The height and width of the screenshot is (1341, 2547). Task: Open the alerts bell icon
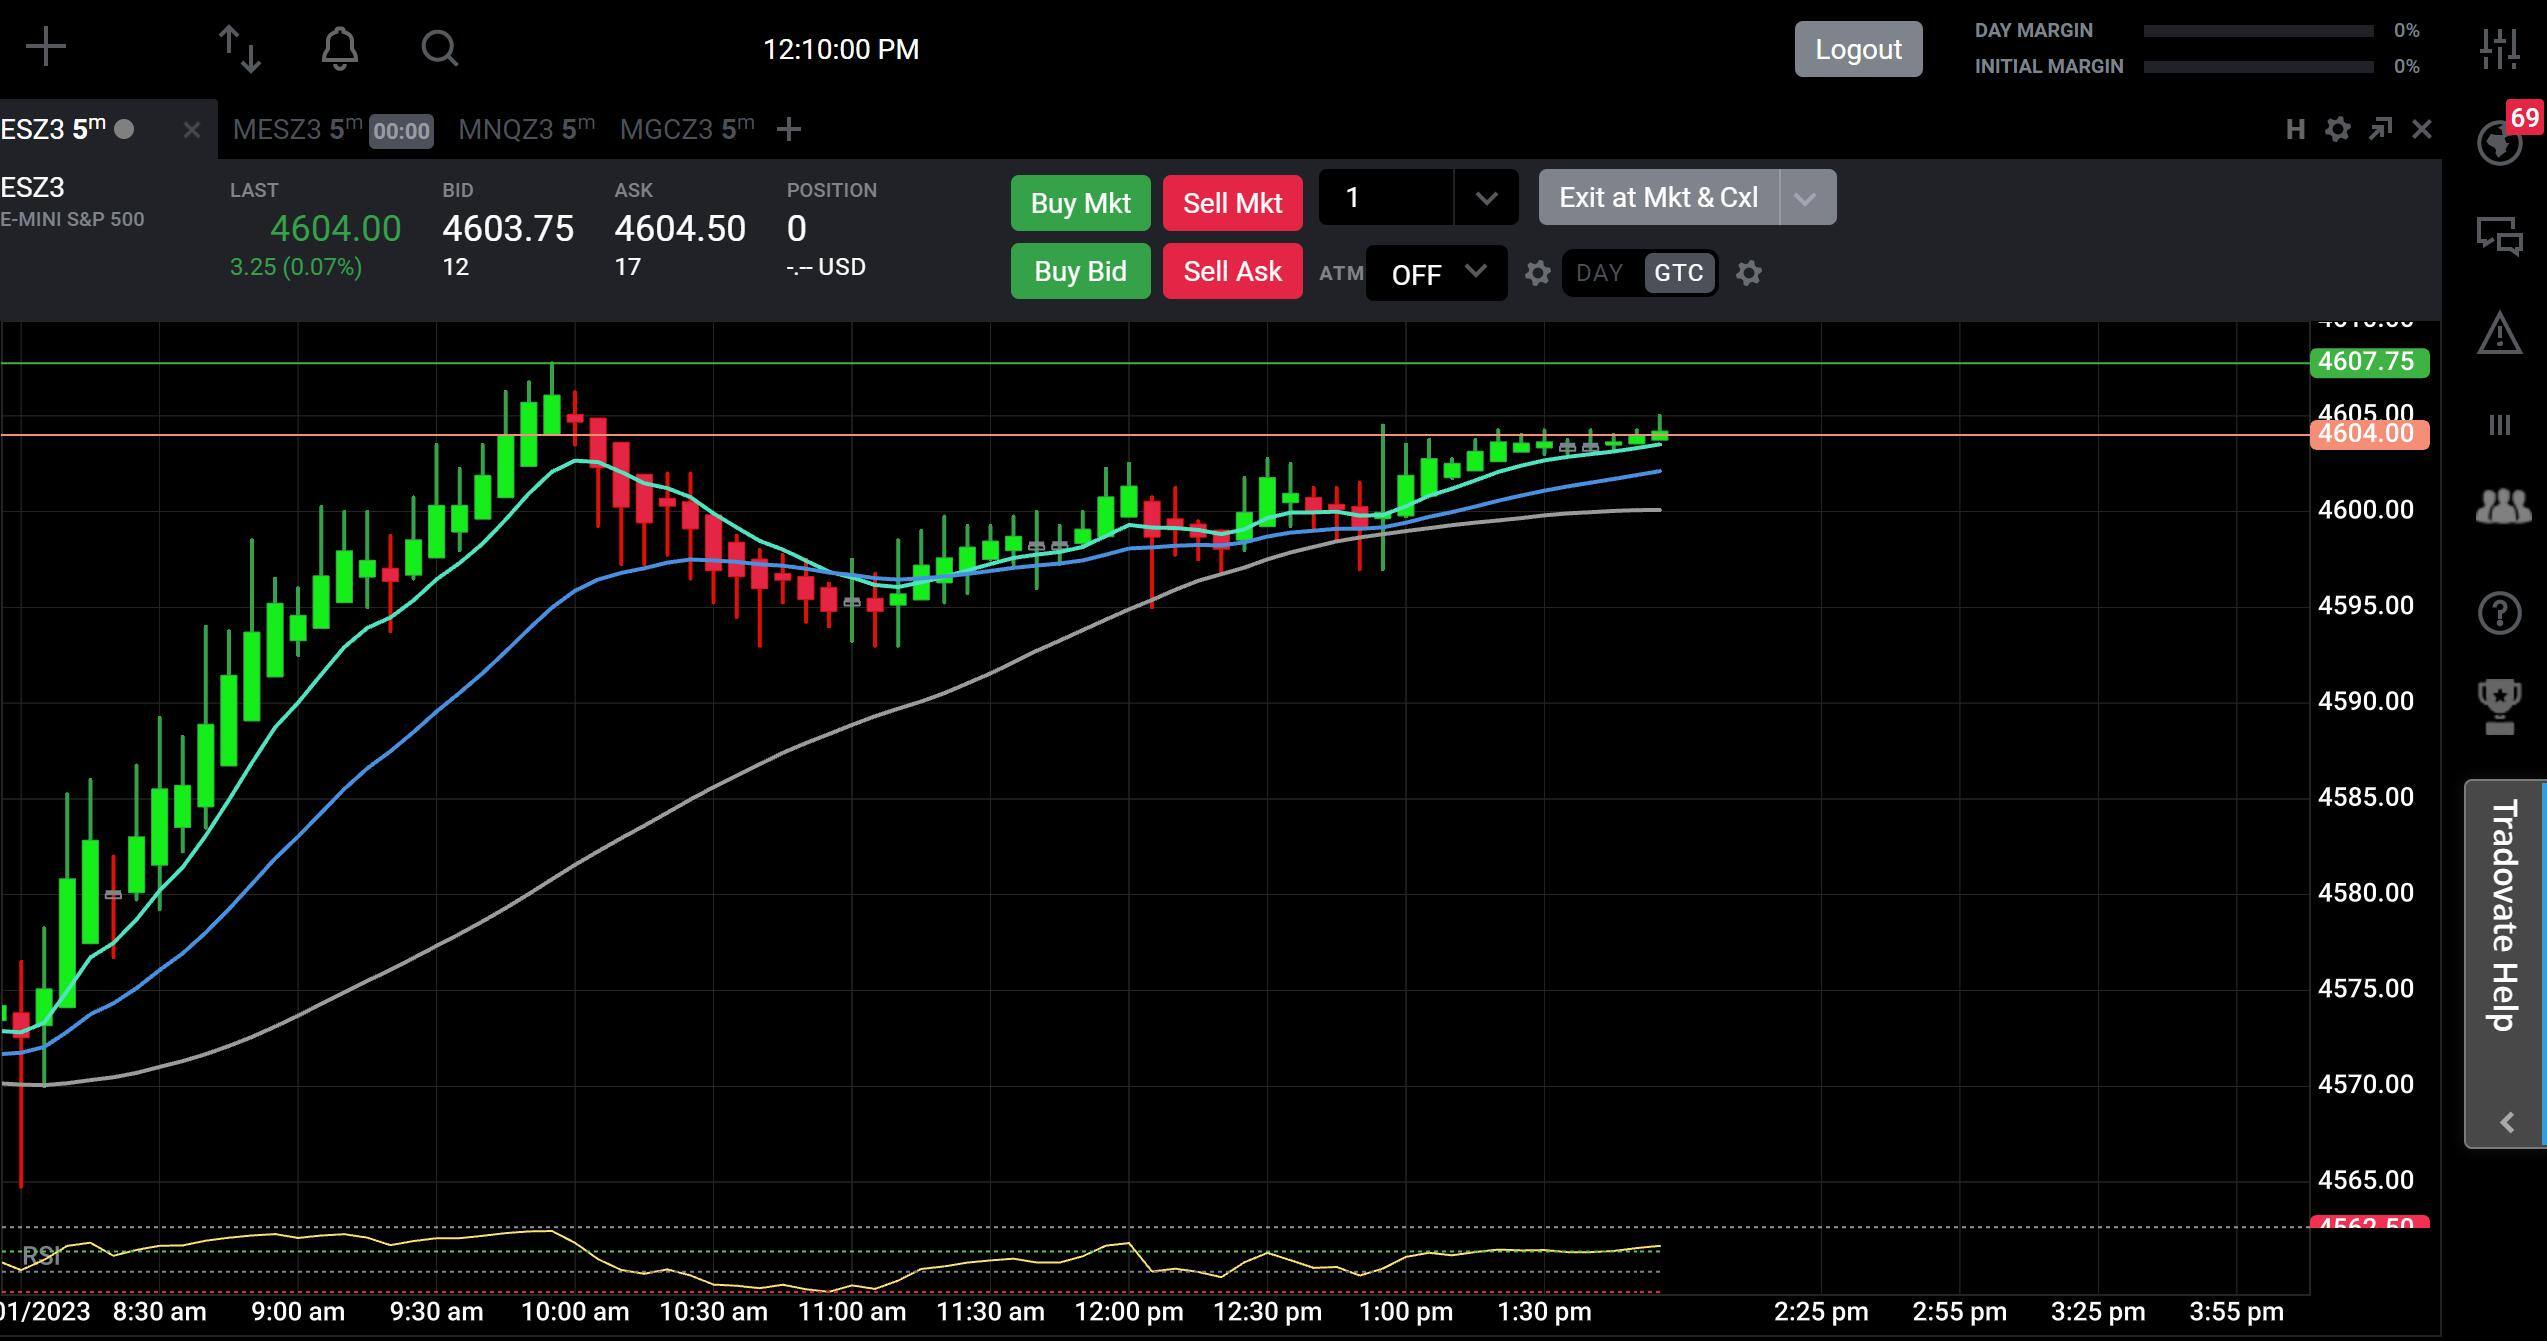(340, 48)
